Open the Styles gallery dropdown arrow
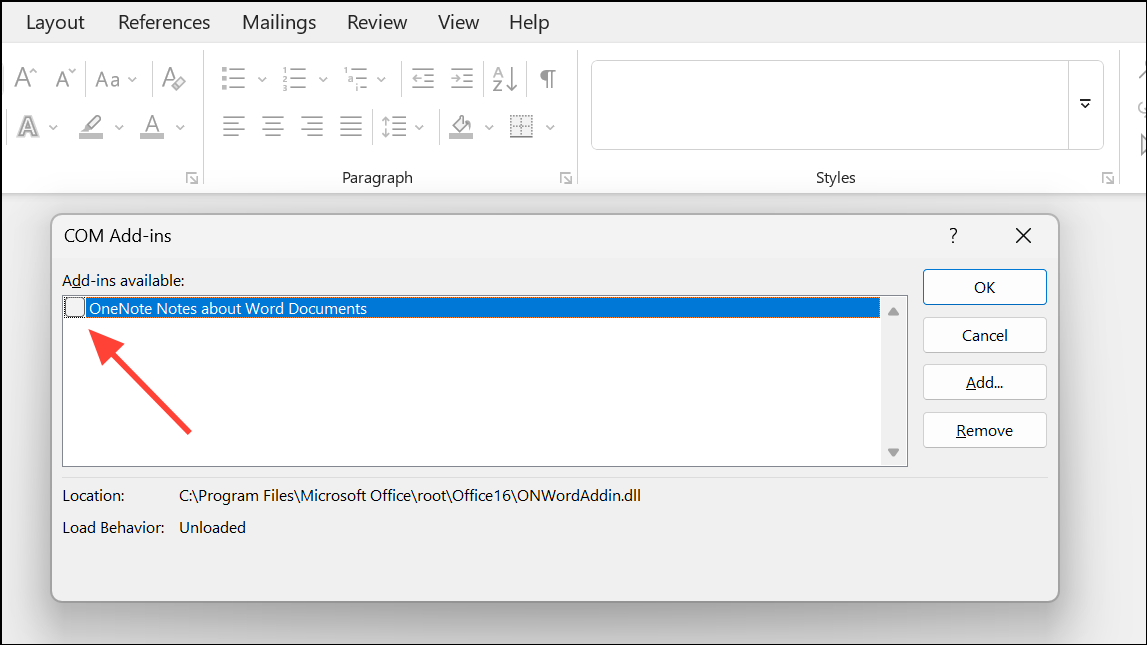The image size is (1147, 645). tap(1085, 103)
